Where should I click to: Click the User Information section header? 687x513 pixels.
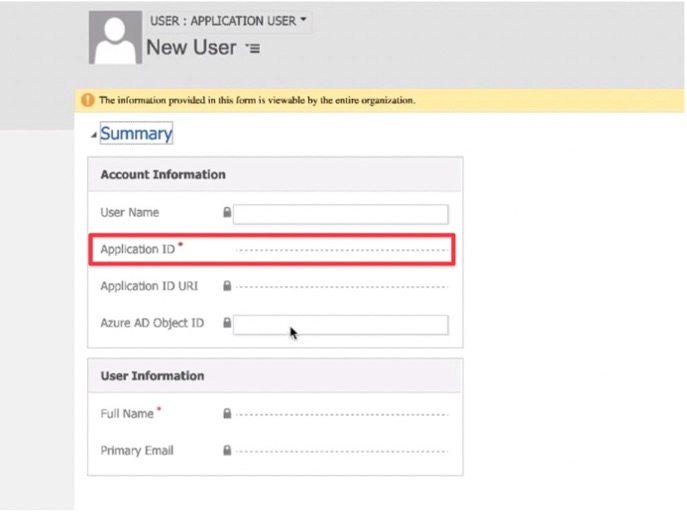[x=275, y=376]
